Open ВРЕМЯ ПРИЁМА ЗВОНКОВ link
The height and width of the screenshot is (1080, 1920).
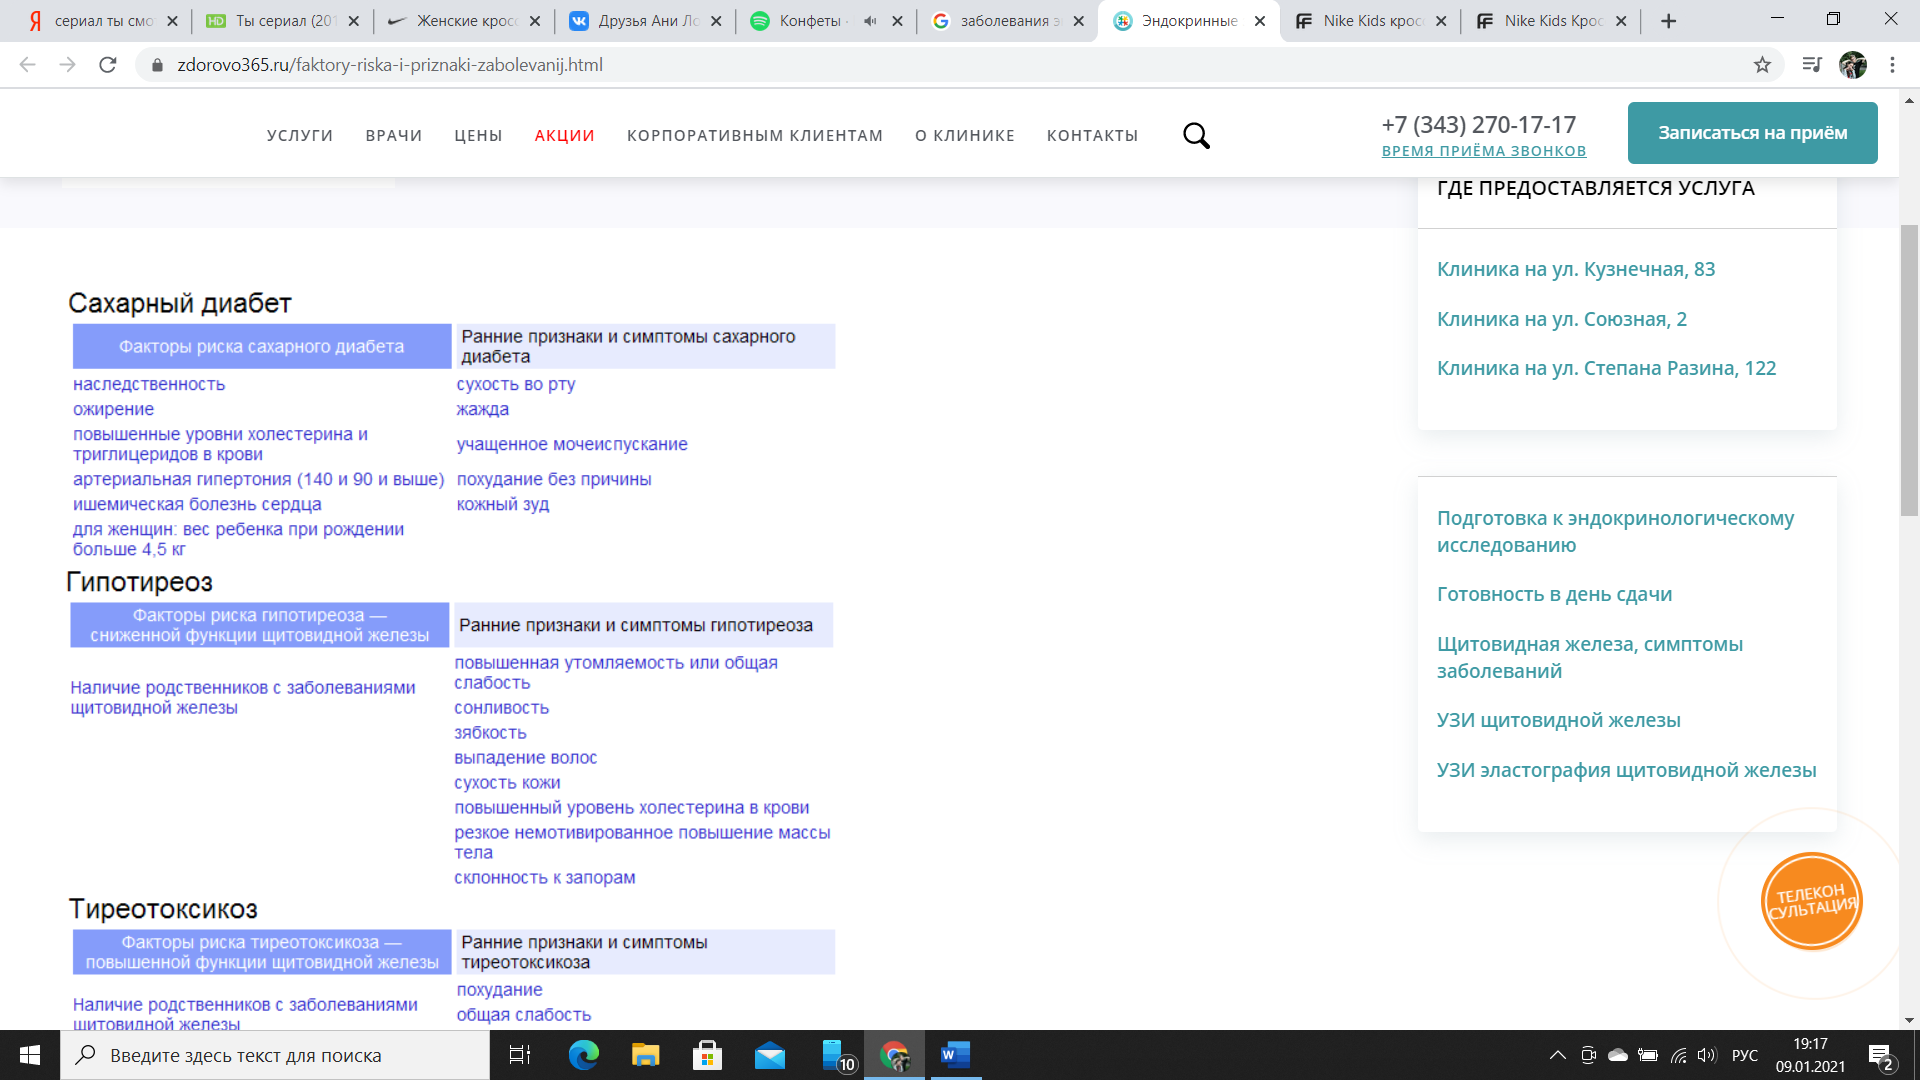click(x=1484, y=151)
